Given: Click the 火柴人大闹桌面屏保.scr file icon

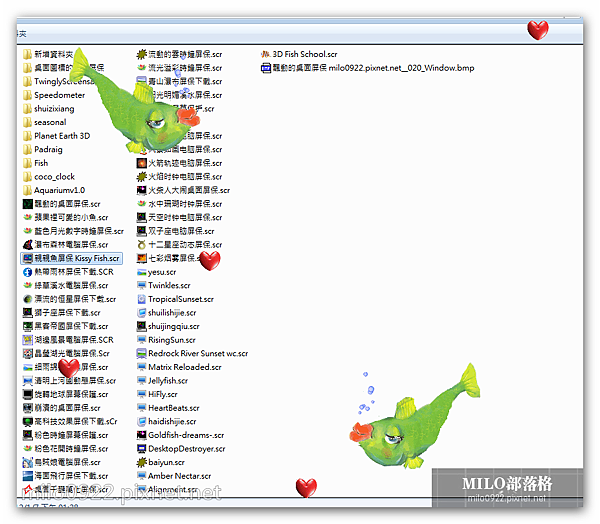Looking at the screenshot, I should click(x=142, y=190).
